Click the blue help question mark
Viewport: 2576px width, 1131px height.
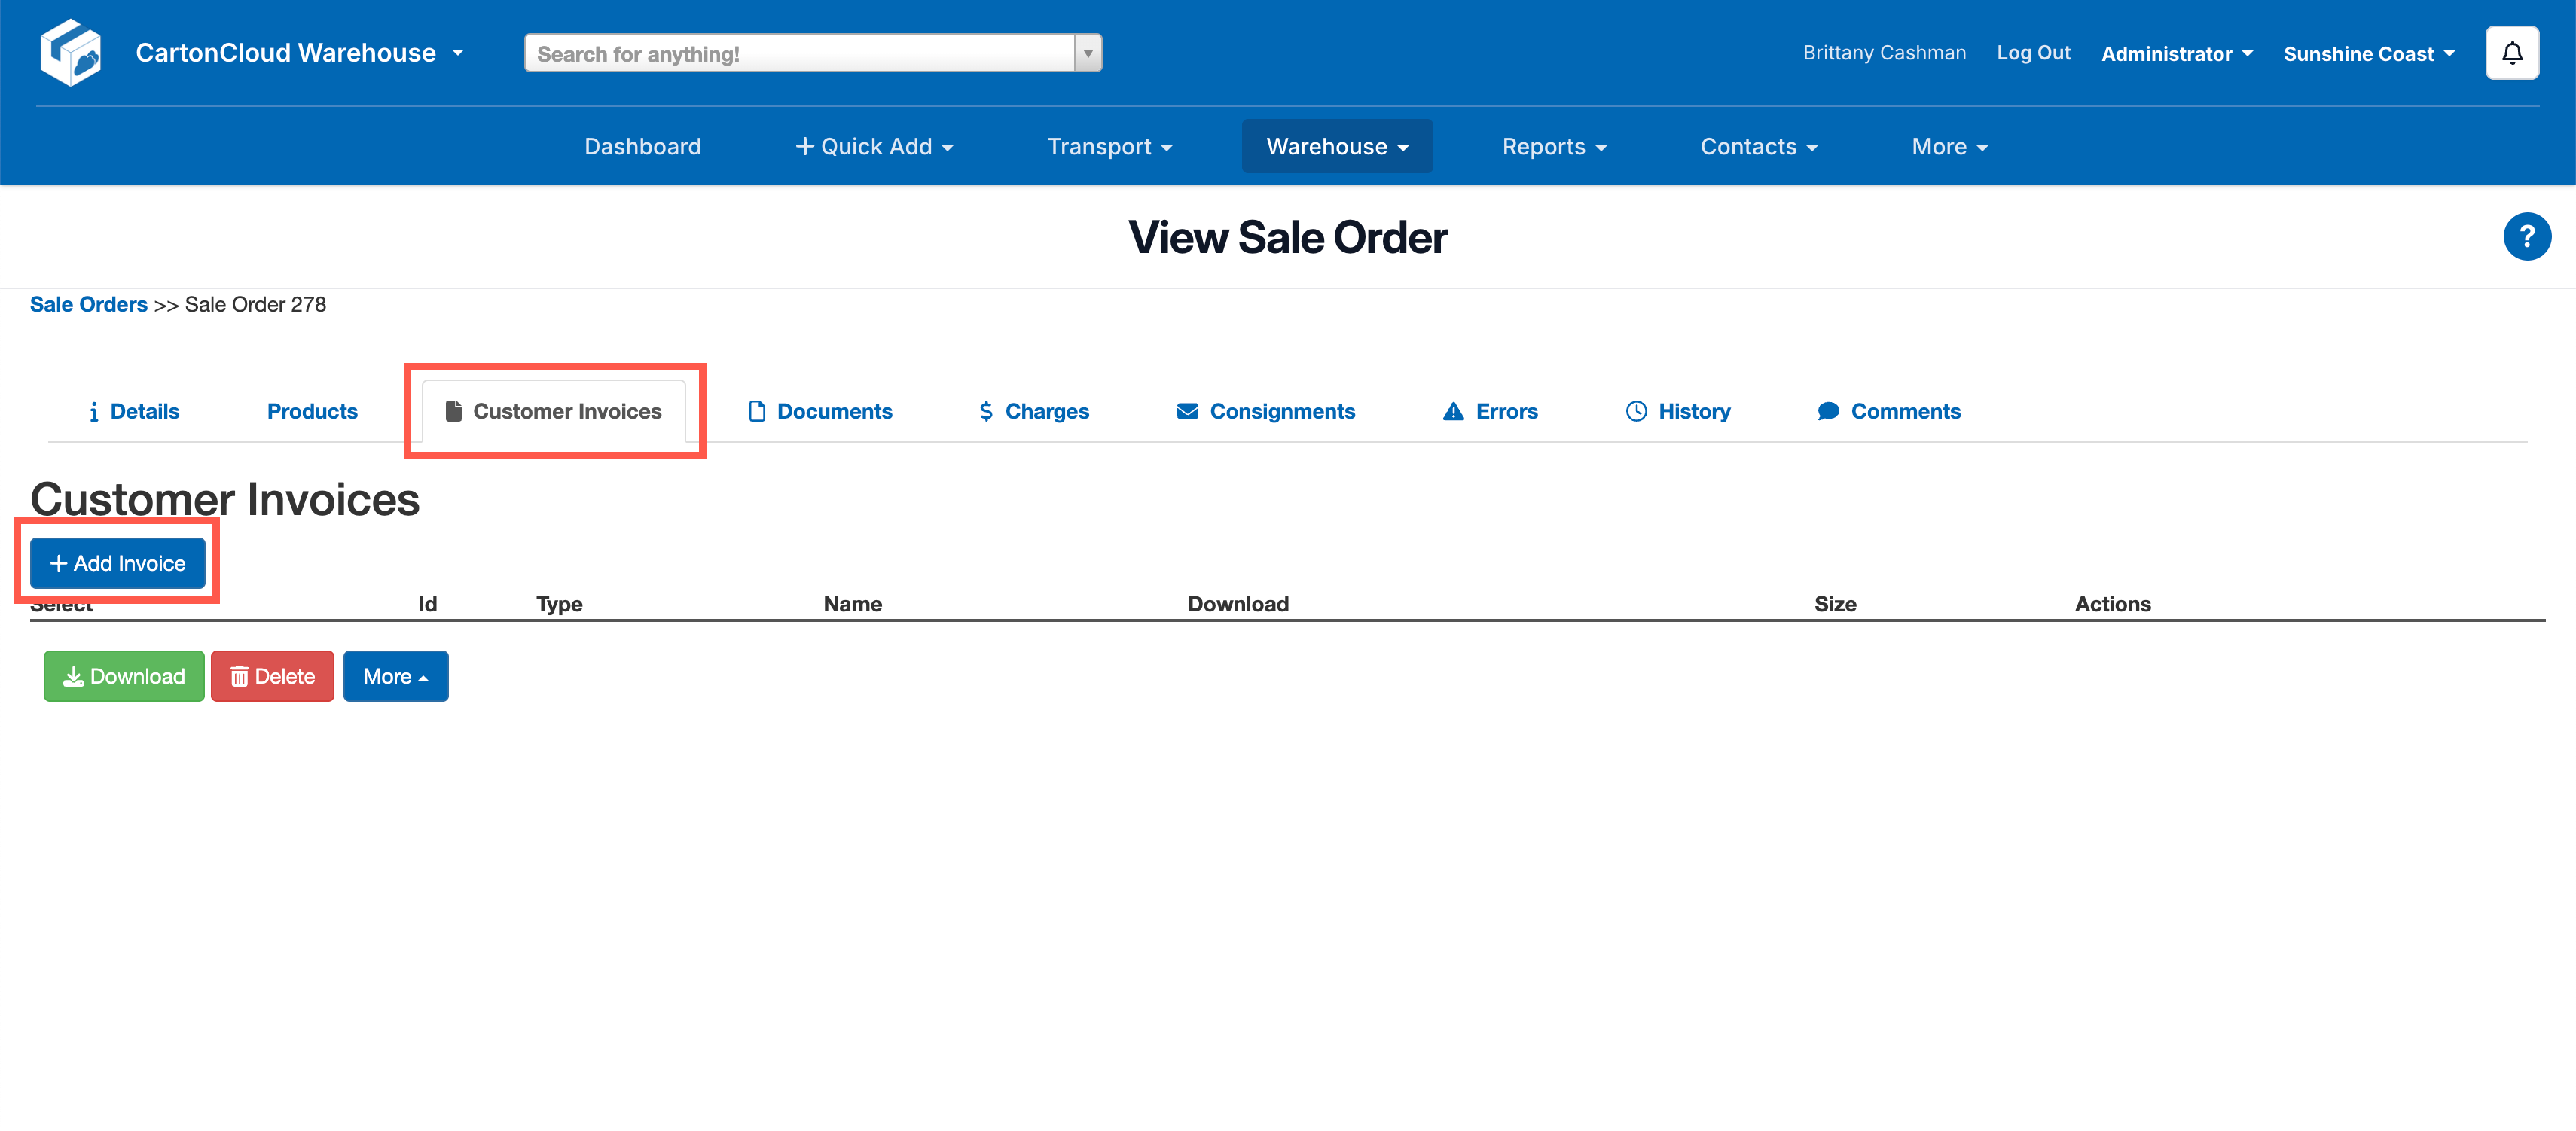[2526, 237]
